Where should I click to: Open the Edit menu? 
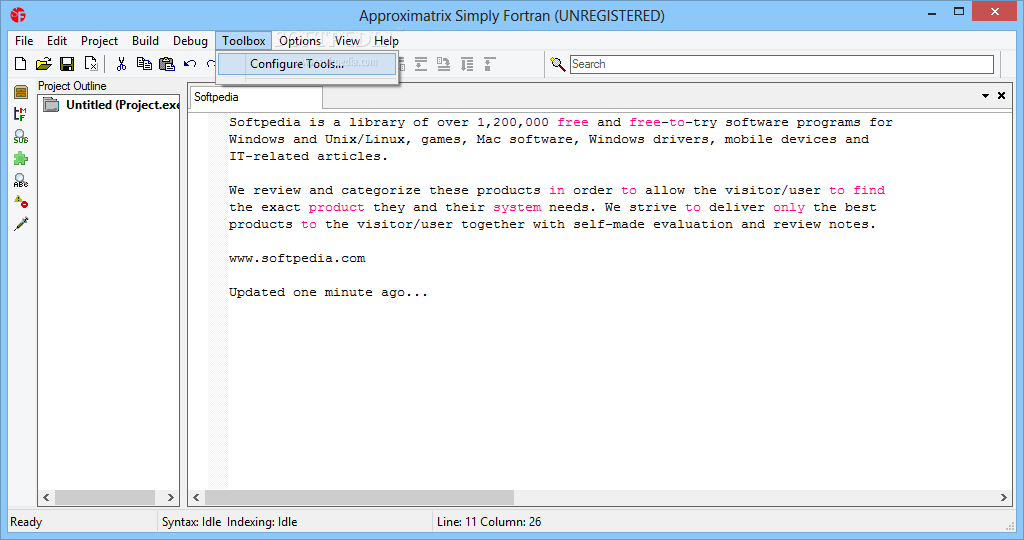[x=57, y=40]
